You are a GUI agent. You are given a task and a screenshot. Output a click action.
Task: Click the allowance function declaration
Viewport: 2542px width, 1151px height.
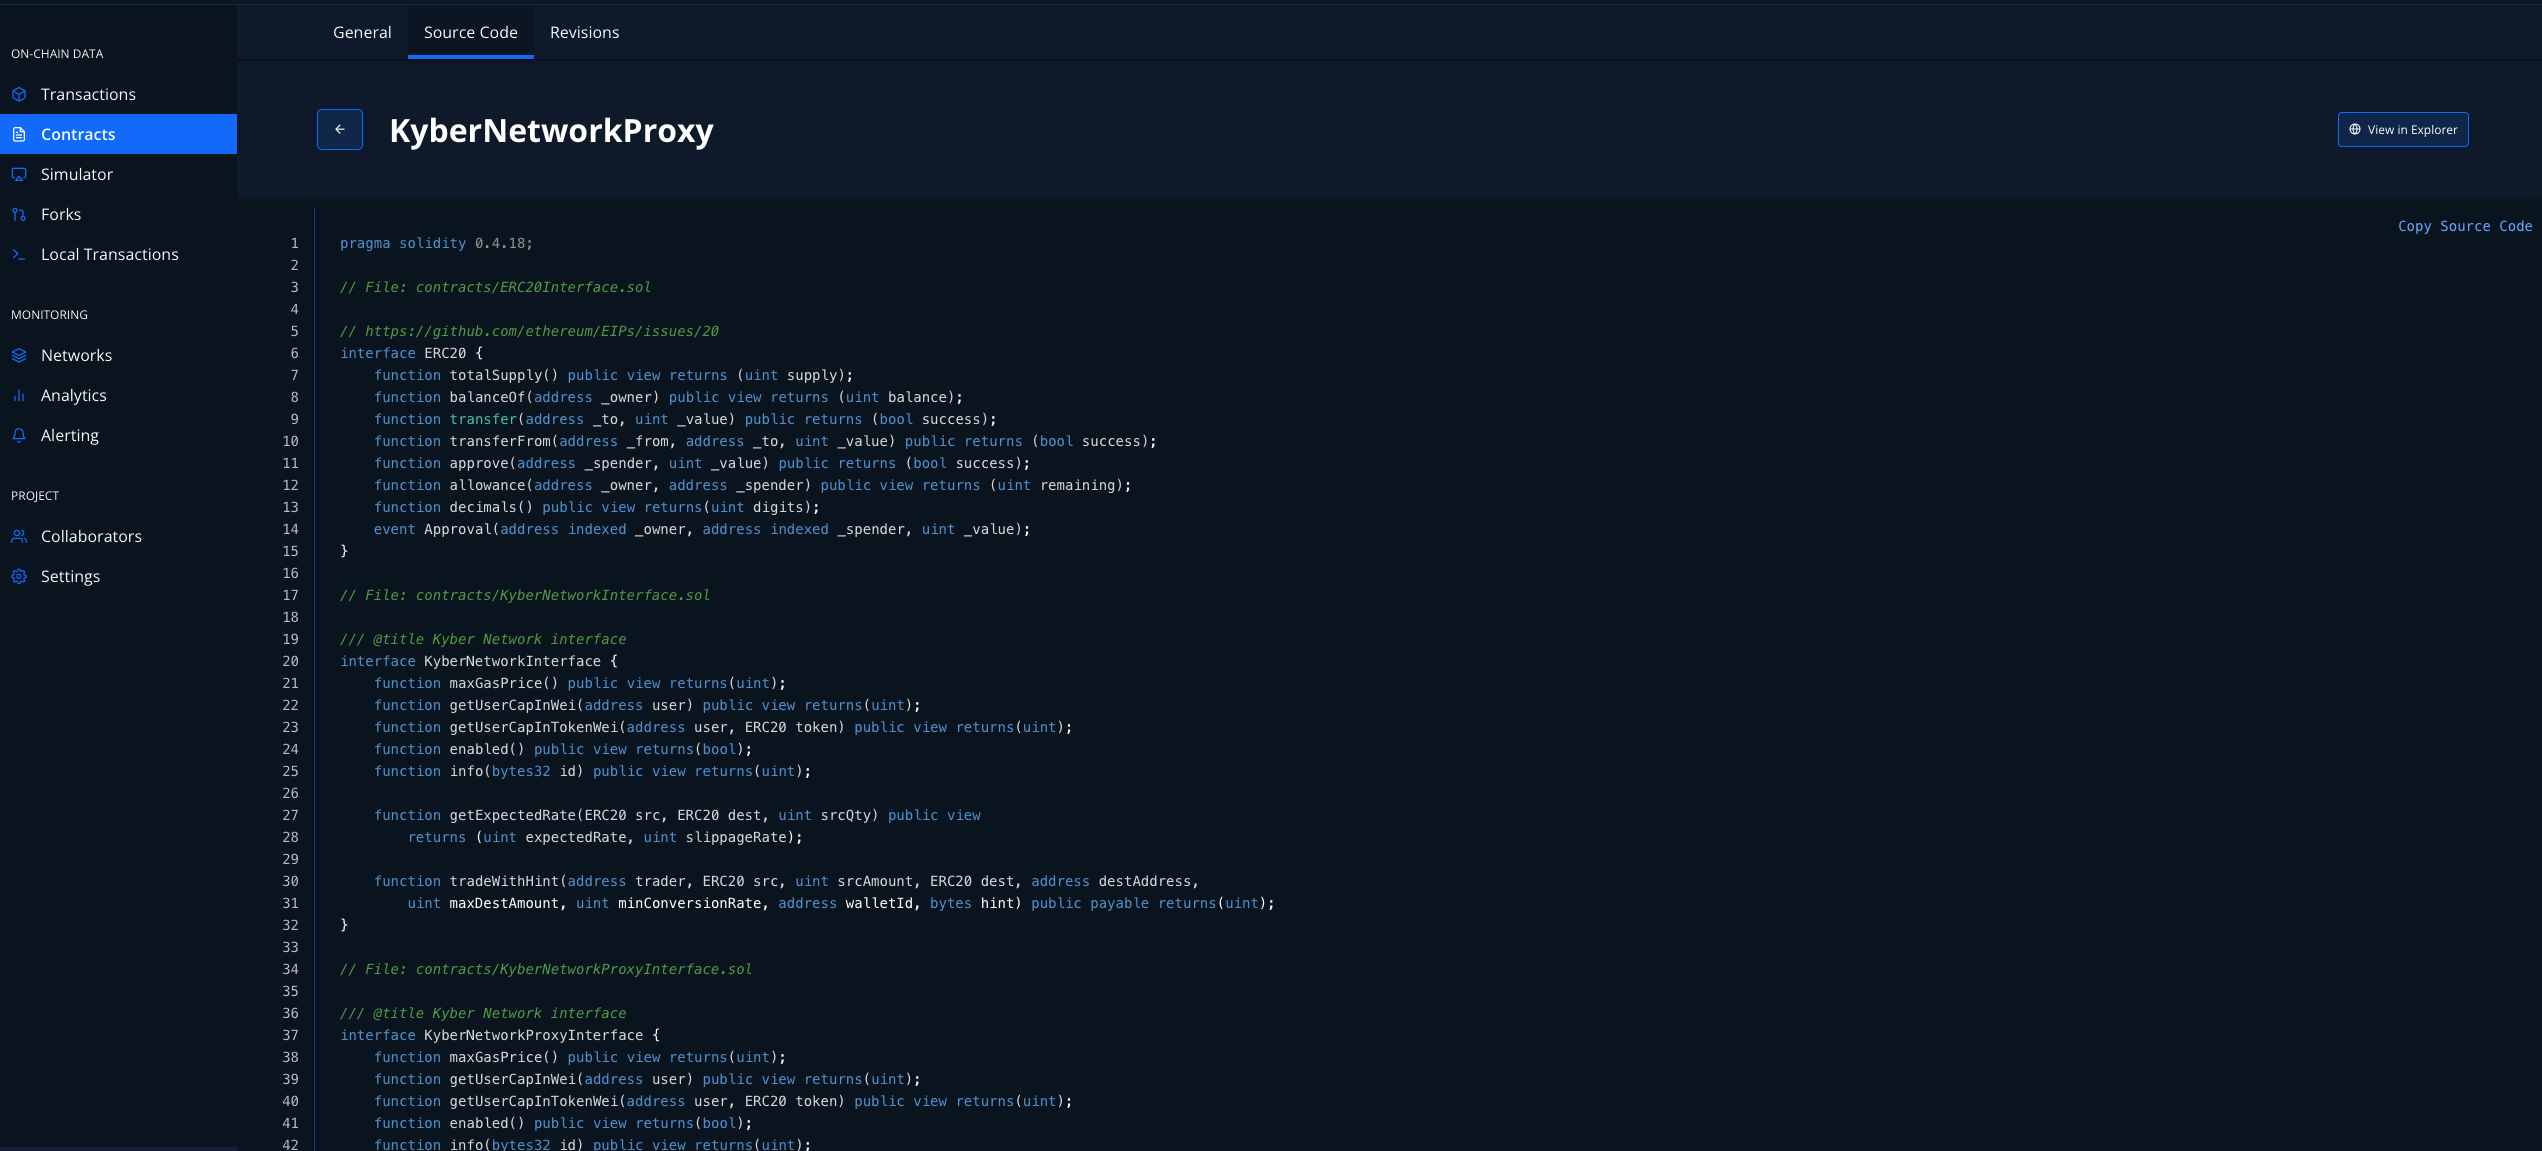click(x=752, y=485)
